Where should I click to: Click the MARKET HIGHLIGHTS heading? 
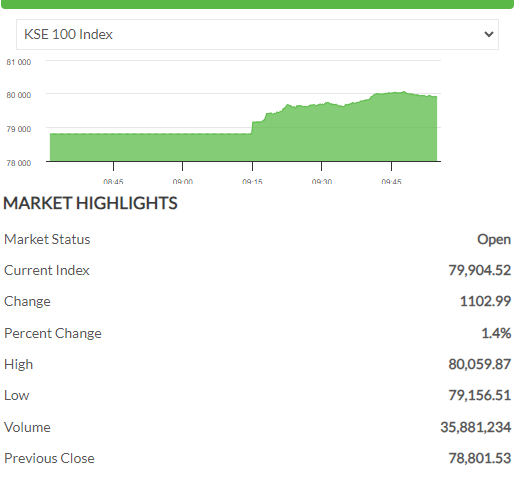[90, 203]
